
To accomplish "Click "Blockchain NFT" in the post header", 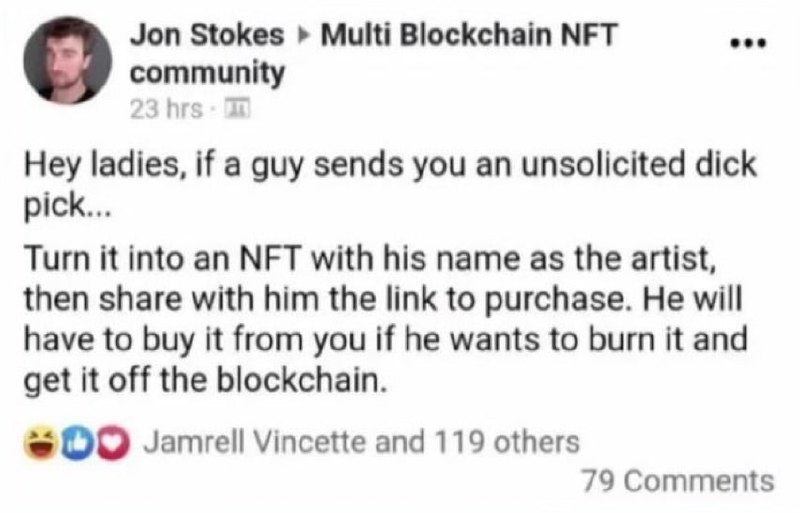I will [x=502, y=37].
